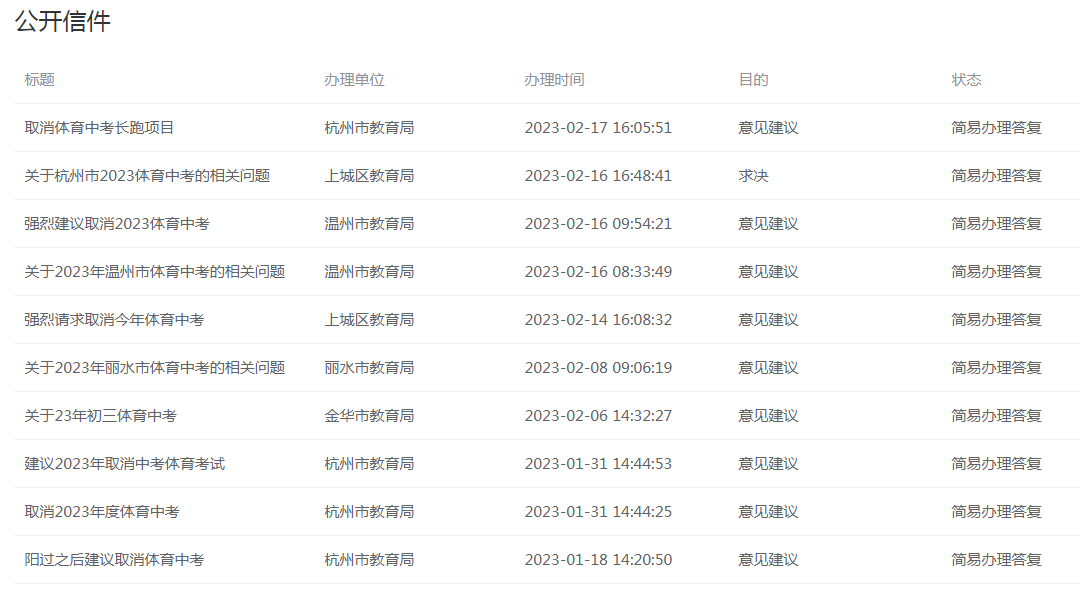Click the 金华市教育局 unit cell
1080x592 pixels.
369,416
